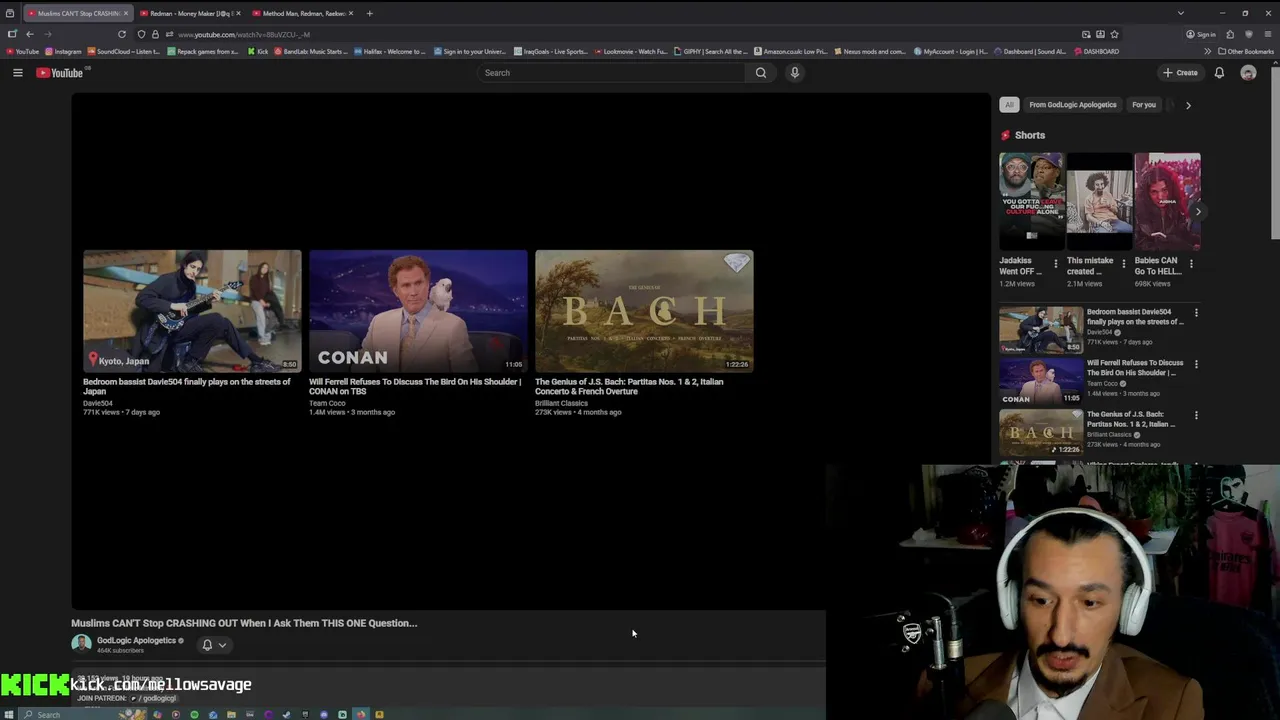Show next Shorts with the right arrow
Viewport: 1280px width, 720px height.
(x=1198, y=211)
